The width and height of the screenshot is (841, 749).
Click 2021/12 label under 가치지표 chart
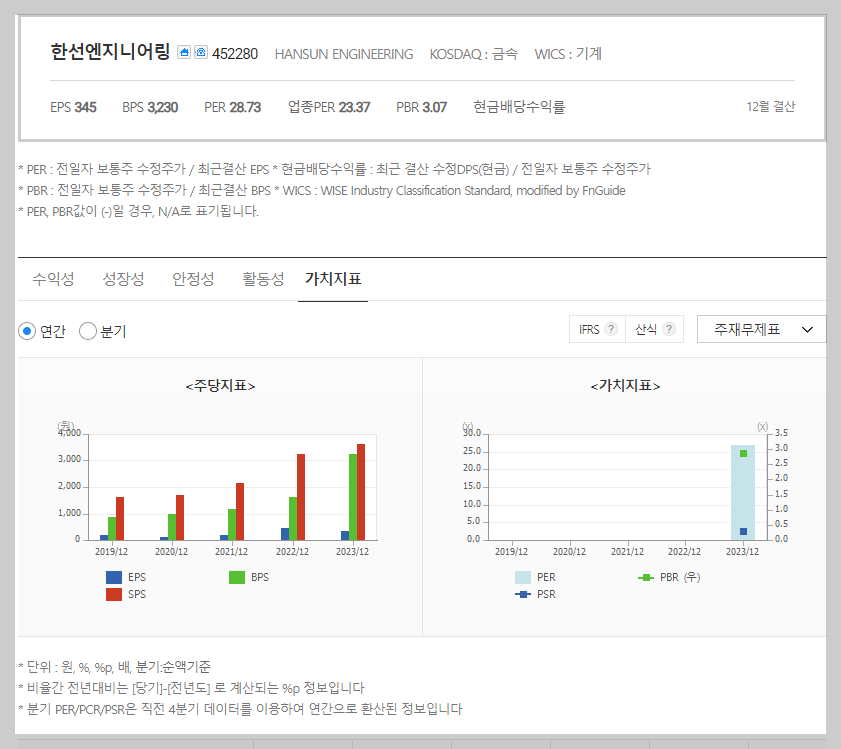tap(628, 552)
